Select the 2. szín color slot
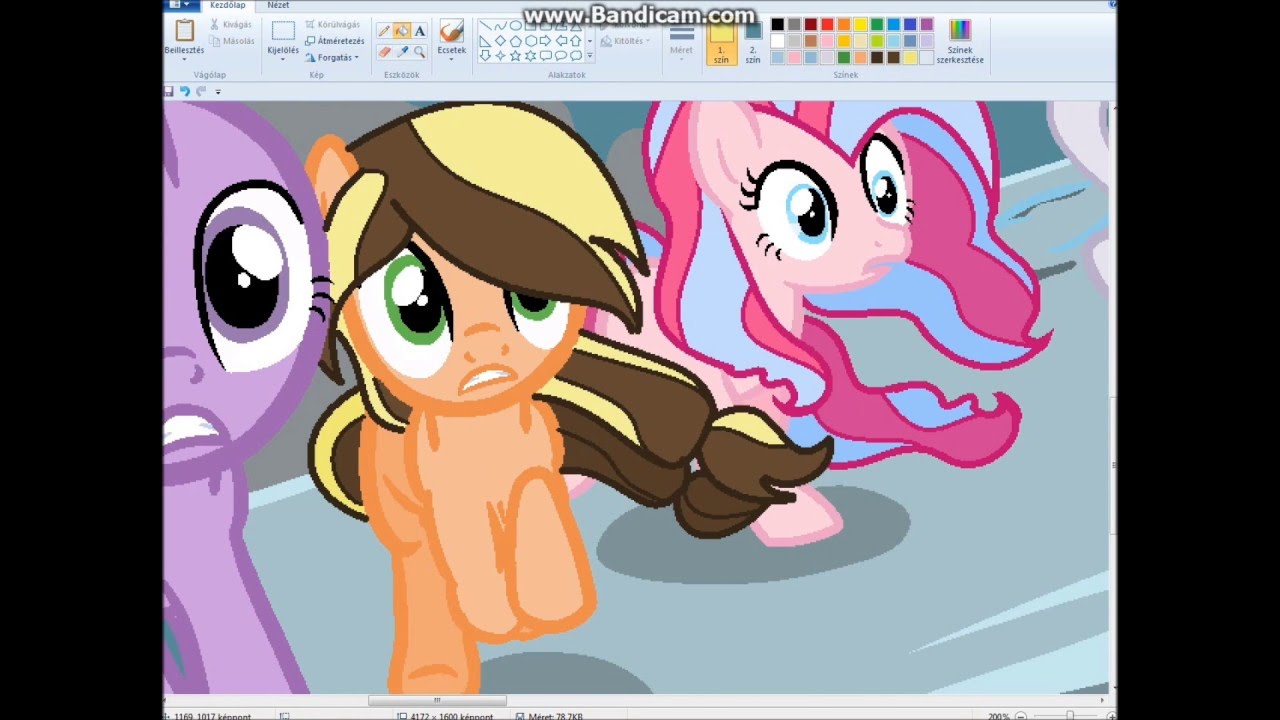Image resolution: width=1280 pixels, height=720 pixels. tap(753, 41)
